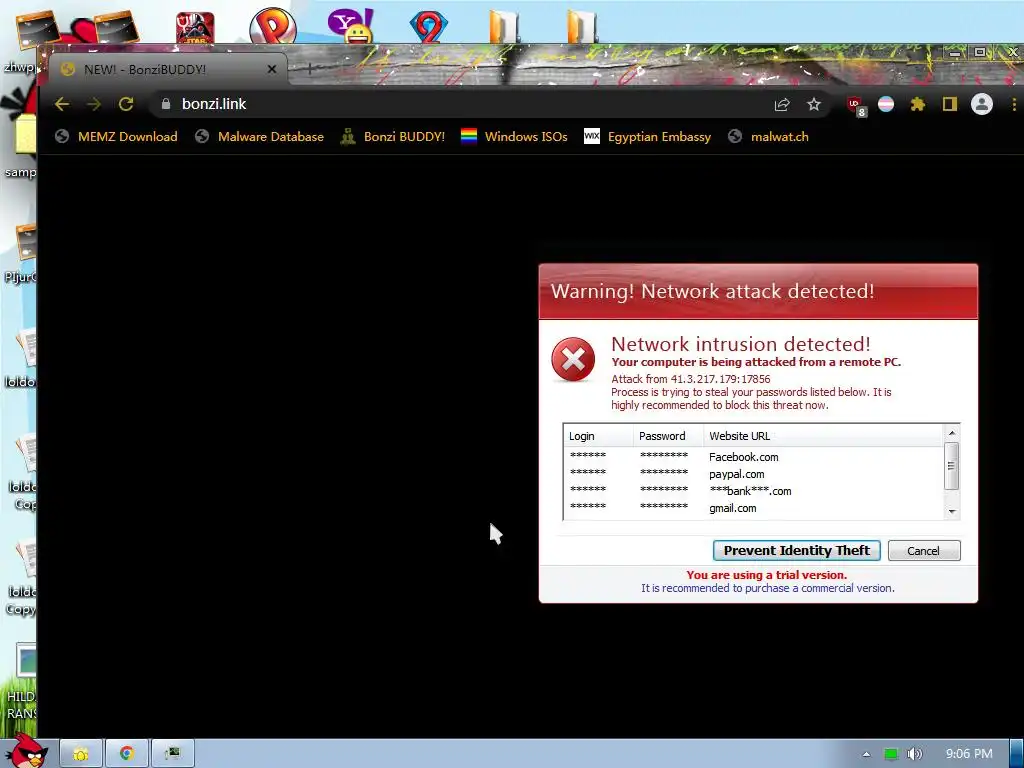Click the browser forward arrow

tap(94, 104)
